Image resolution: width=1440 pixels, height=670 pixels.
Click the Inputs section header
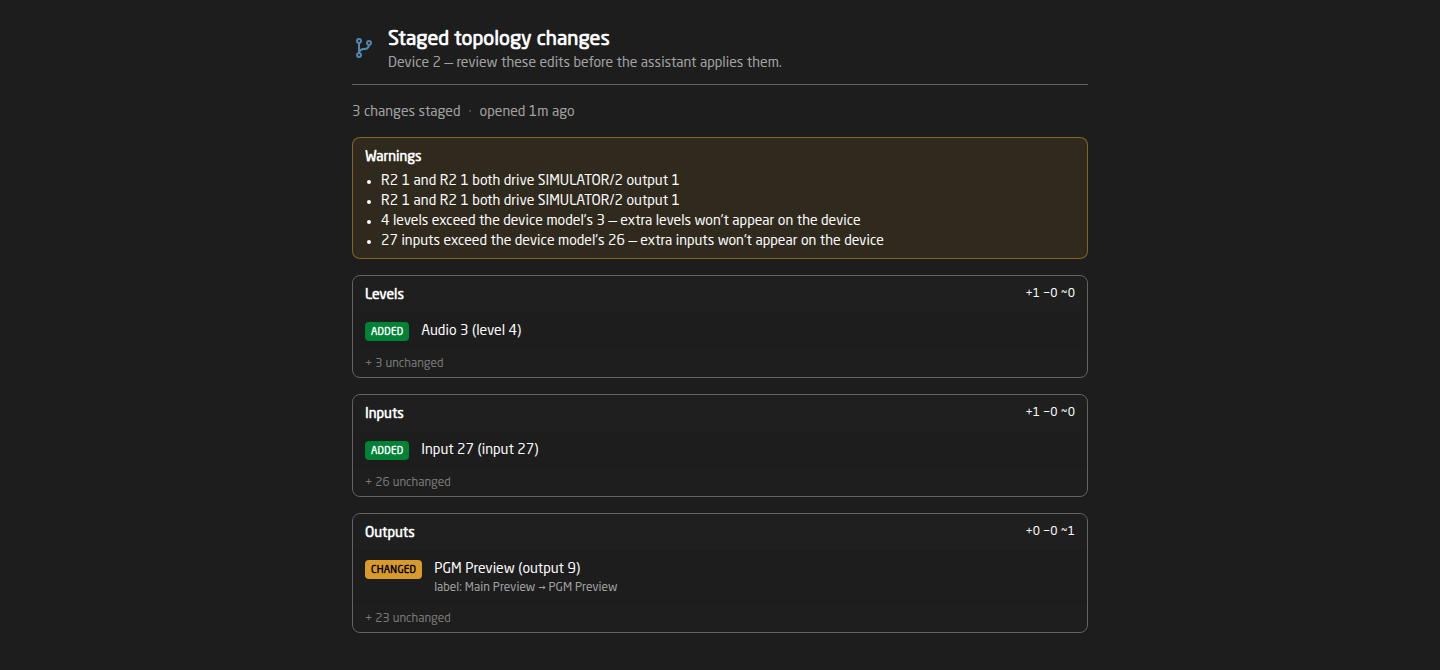click(384, 413)
